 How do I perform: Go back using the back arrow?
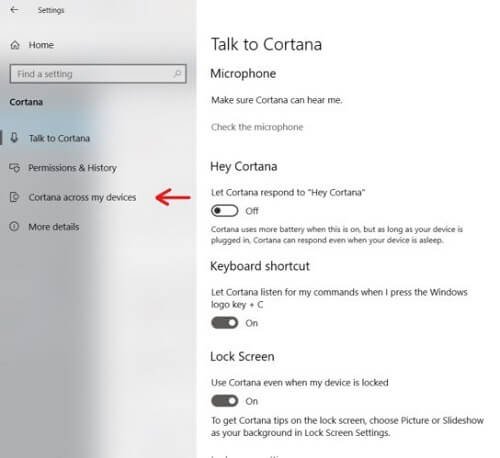pos(14,10)
